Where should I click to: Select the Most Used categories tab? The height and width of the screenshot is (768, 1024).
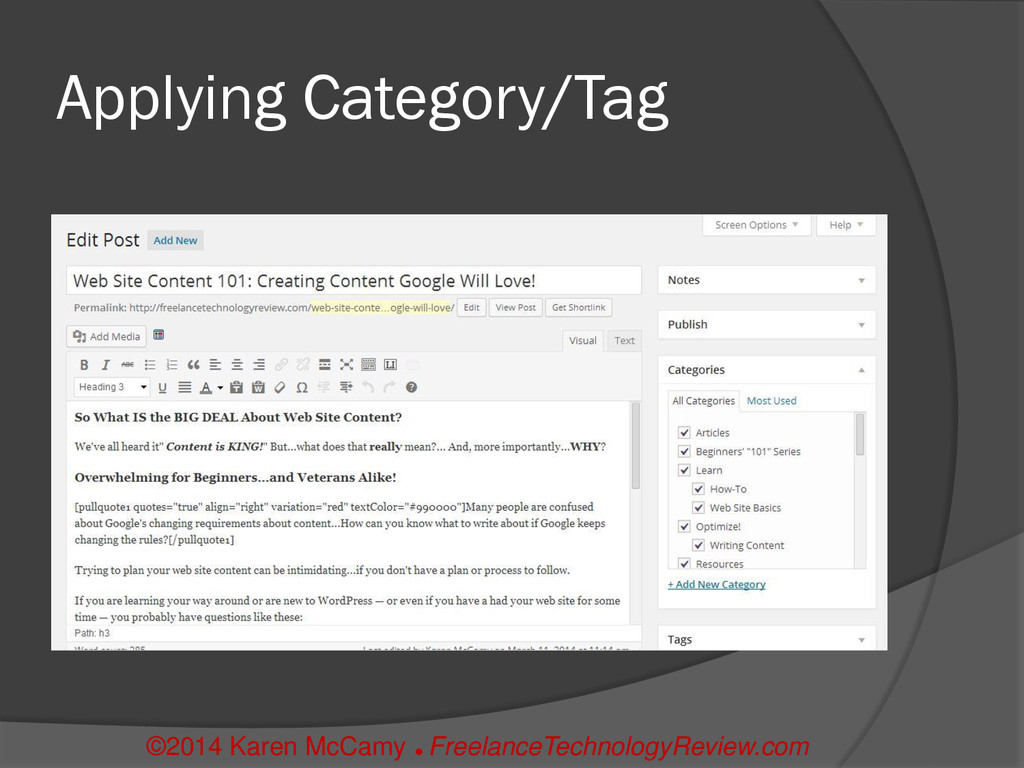click(771, 400)
